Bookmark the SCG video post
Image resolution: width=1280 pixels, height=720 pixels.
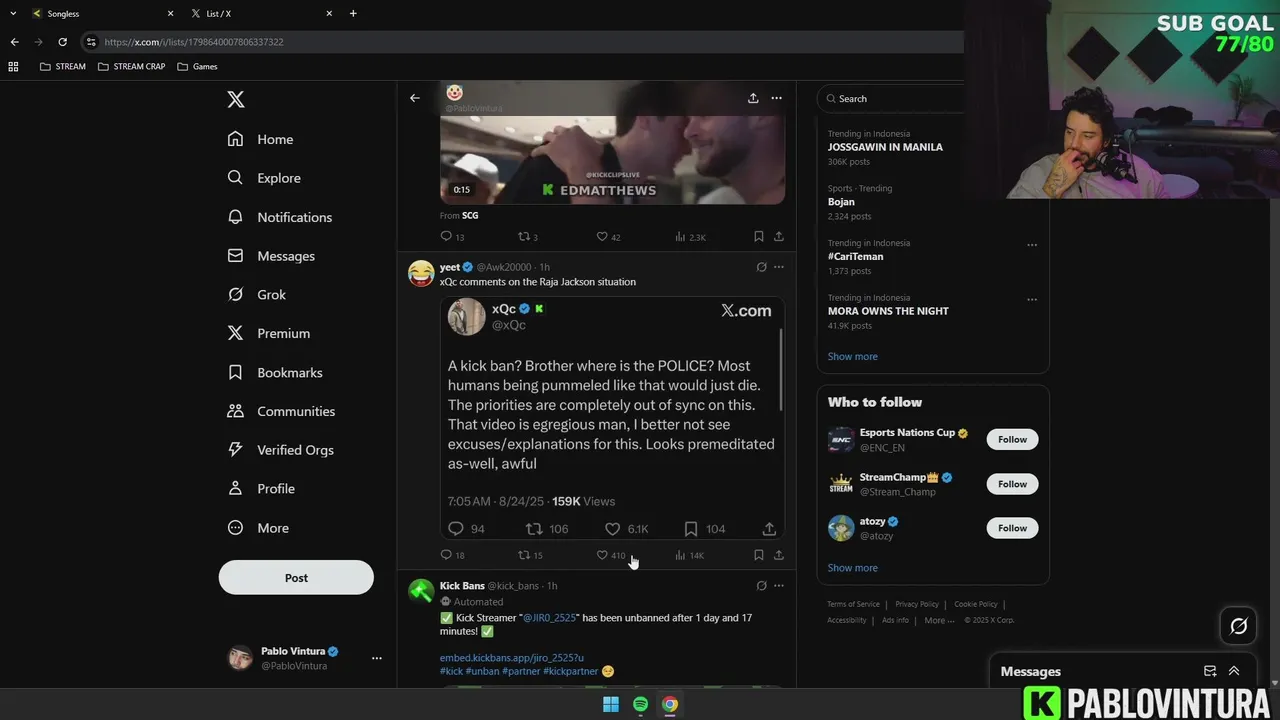(758, 237)
